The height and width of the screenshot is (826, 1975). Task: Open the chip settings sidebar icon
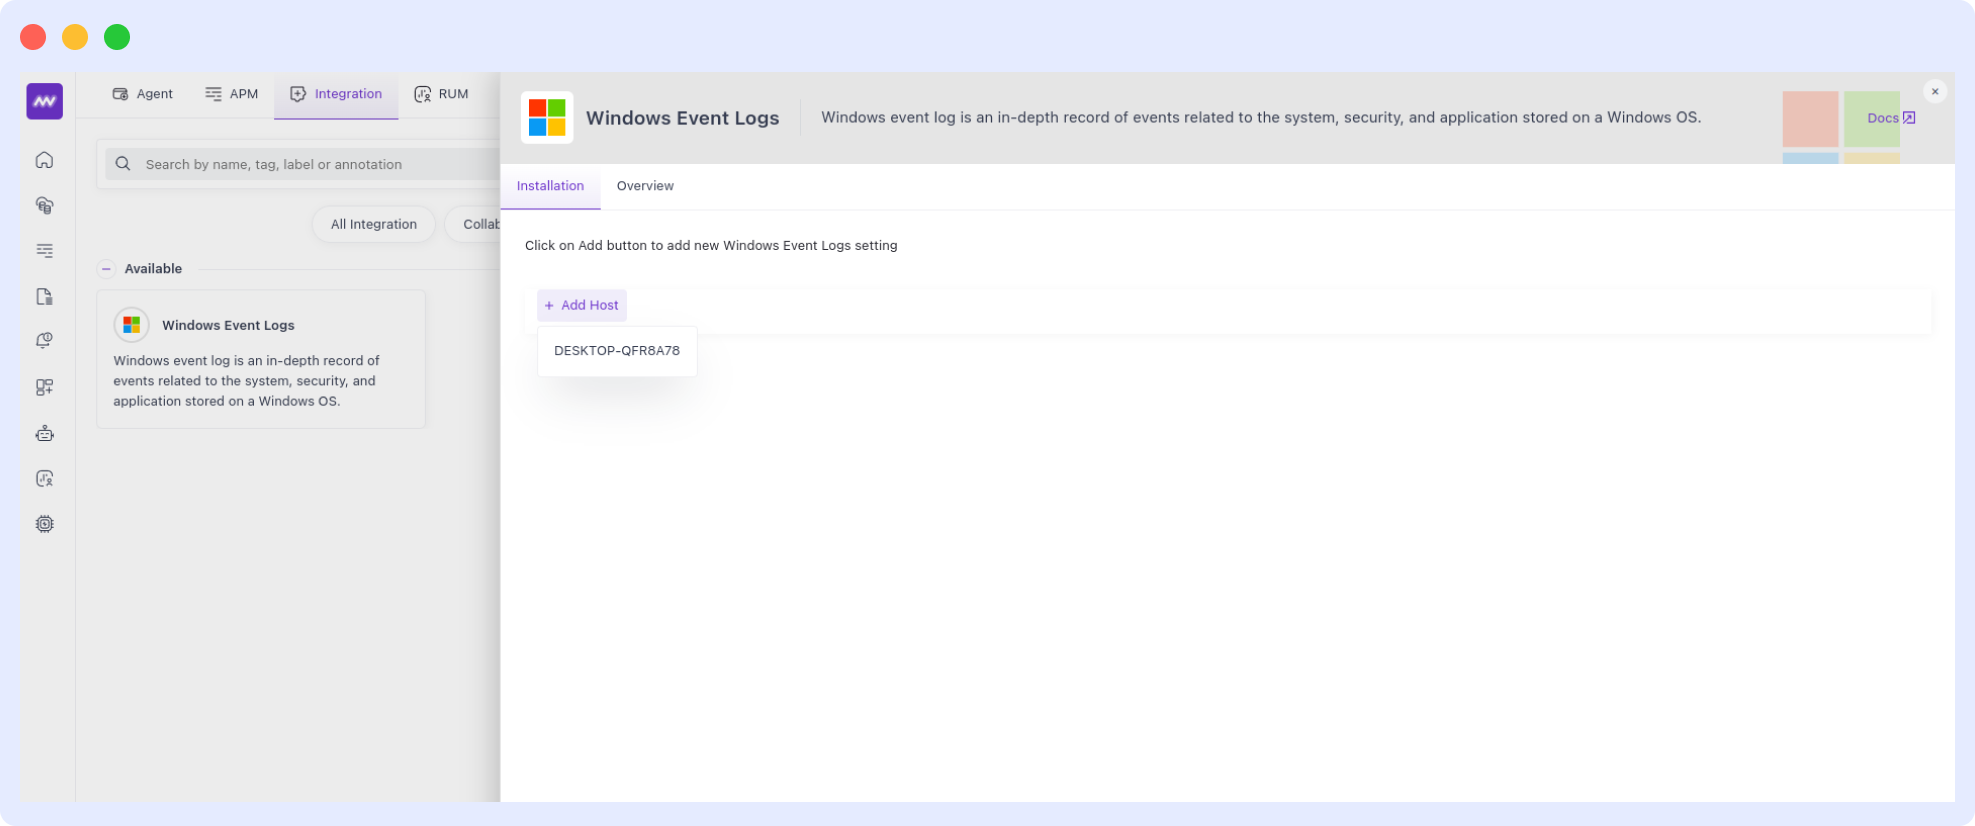44,524
